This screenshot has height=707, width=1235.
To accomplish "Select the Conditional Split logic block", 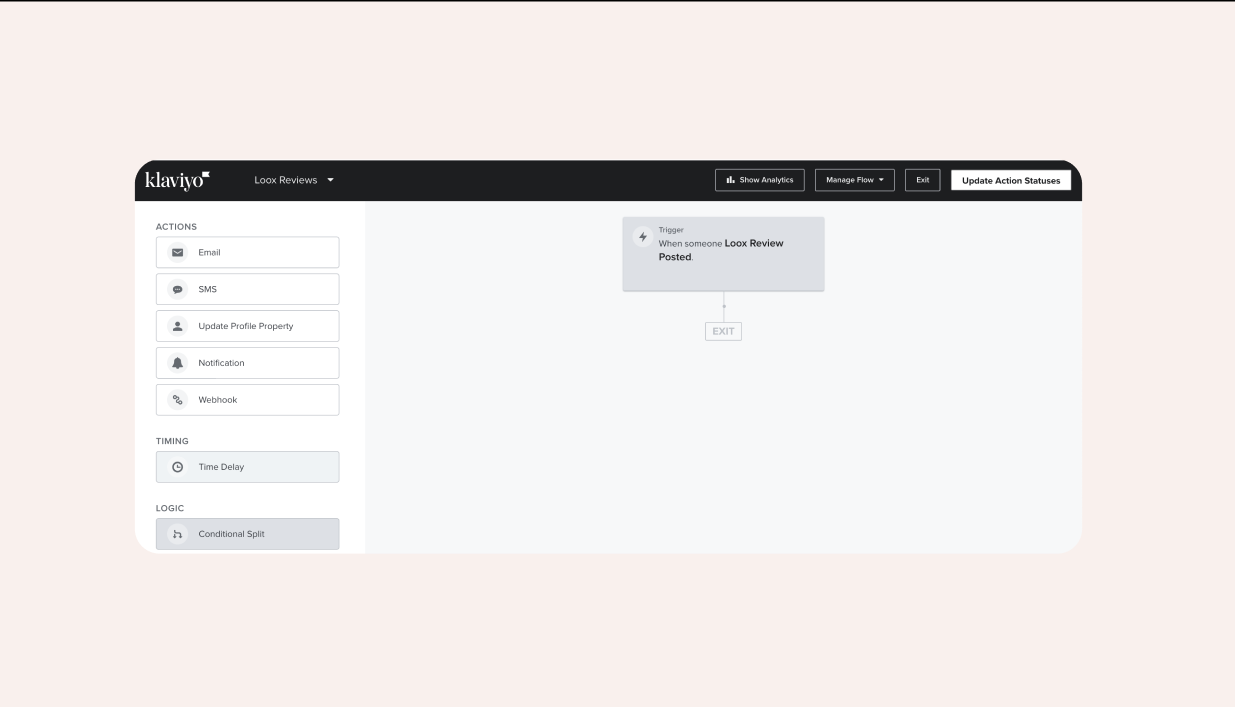I will tap(248, 534).
